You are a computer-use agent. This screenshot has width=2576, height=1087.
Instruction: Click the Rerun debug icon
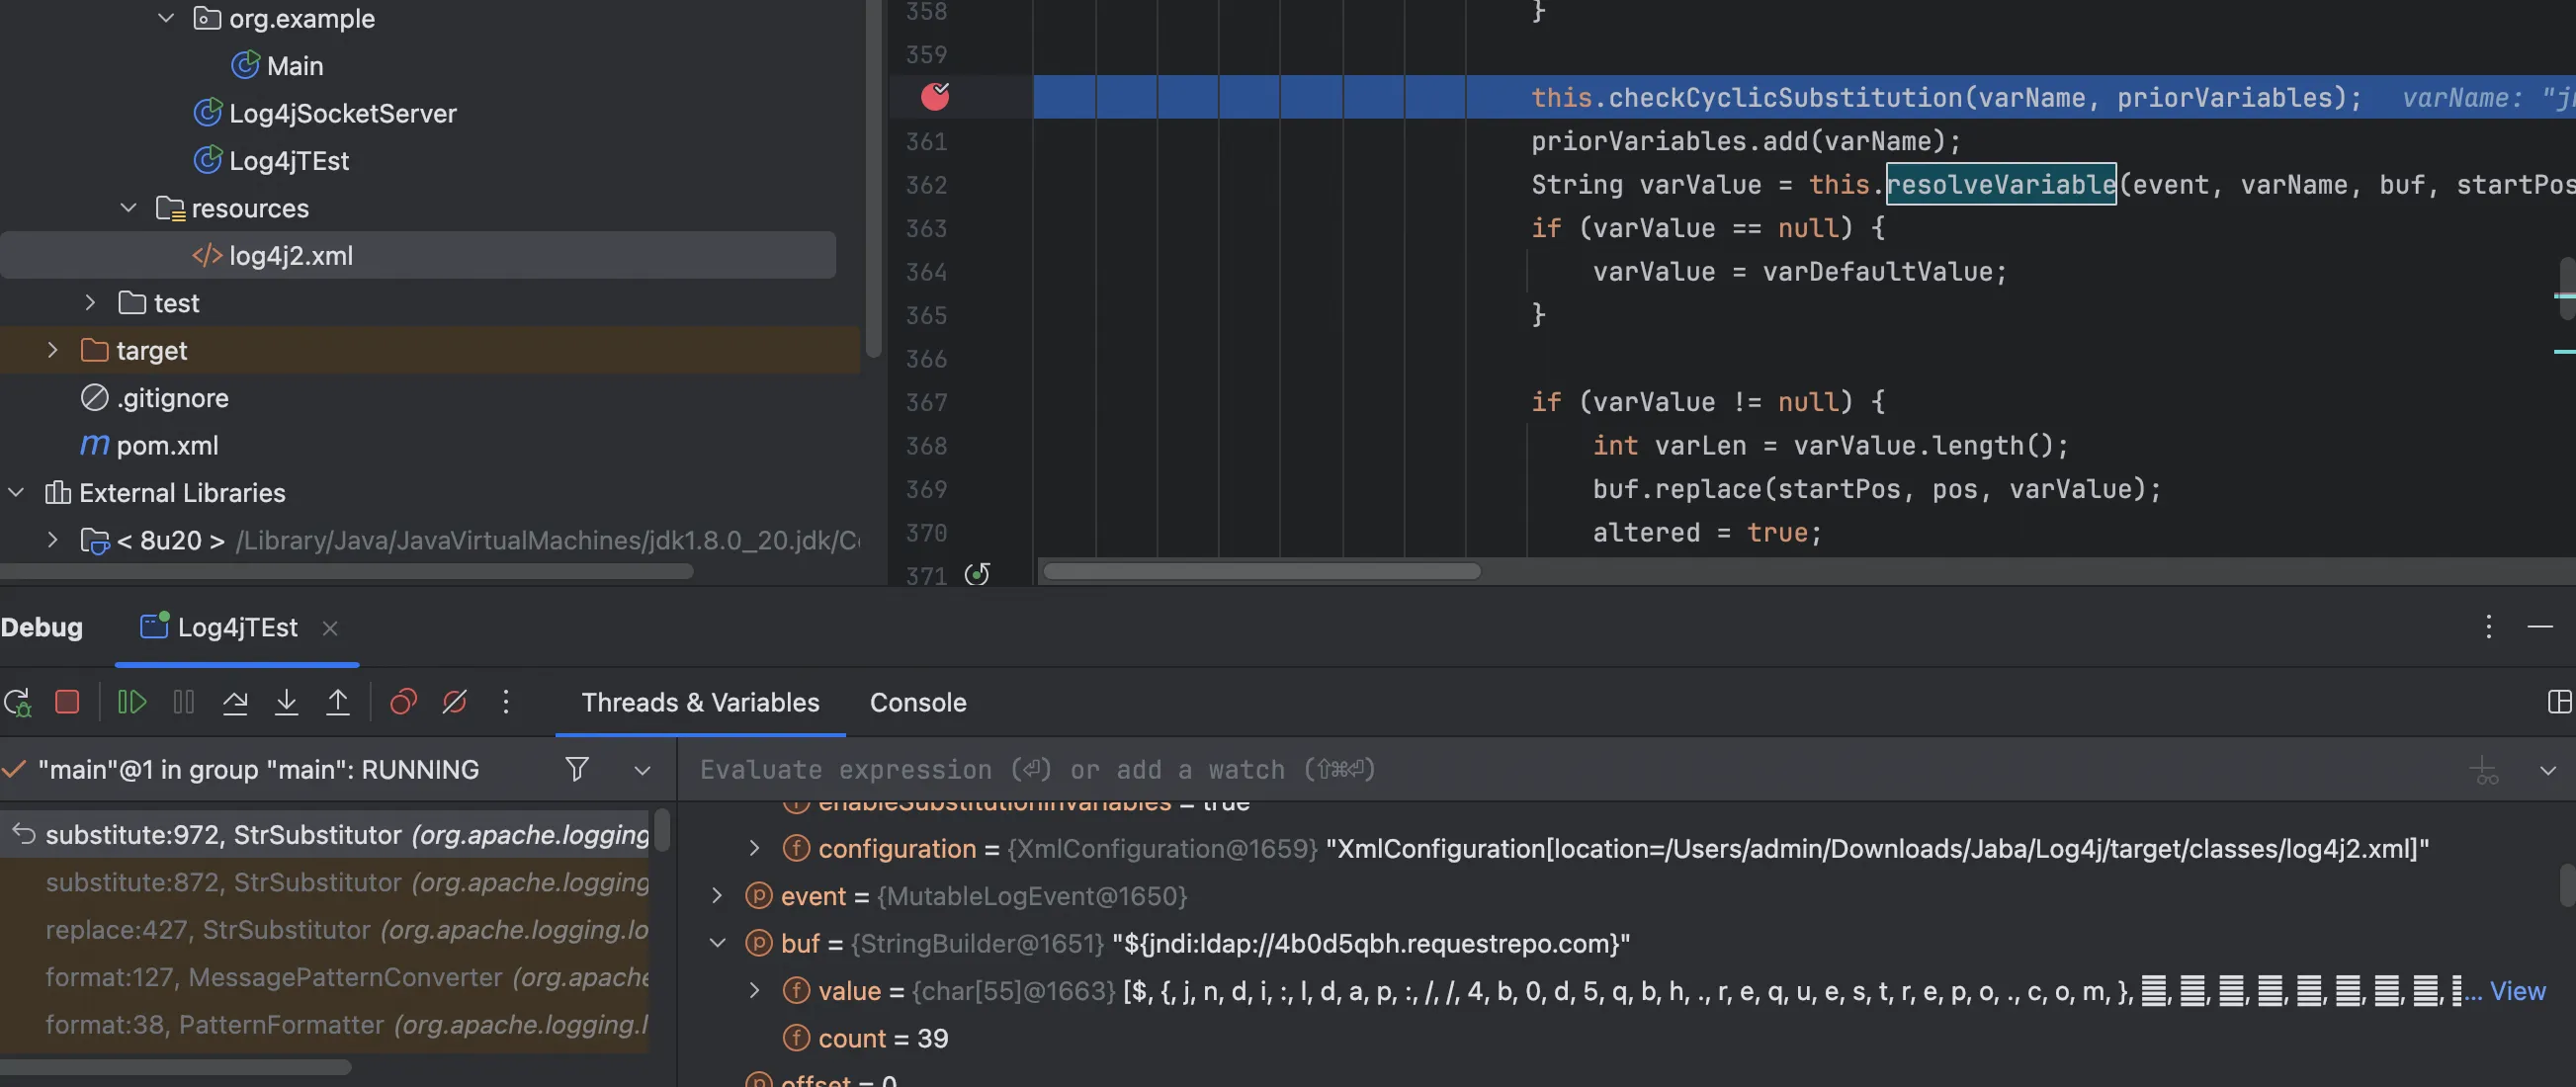18,702
